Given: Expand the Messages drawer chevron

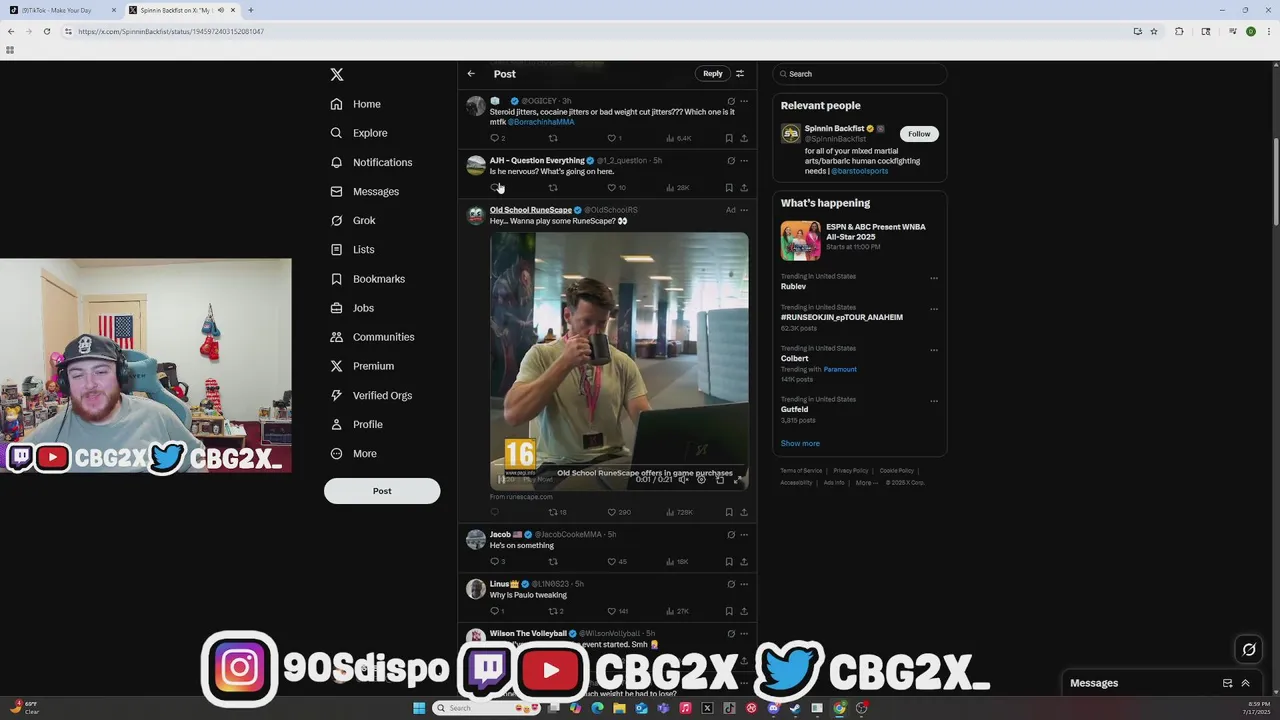Looking at the screenshot, I should coord(1246,683).
